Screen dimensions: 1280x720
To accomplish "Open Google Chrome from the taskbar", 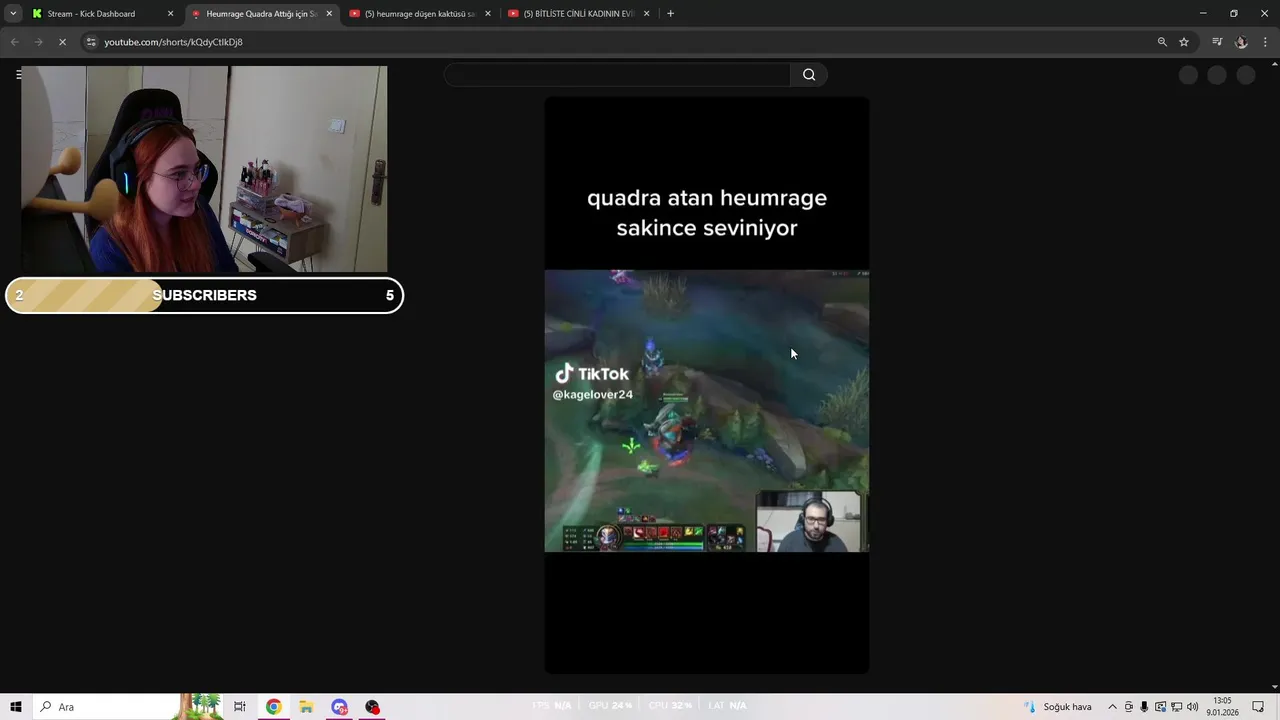I will point(273,707).
